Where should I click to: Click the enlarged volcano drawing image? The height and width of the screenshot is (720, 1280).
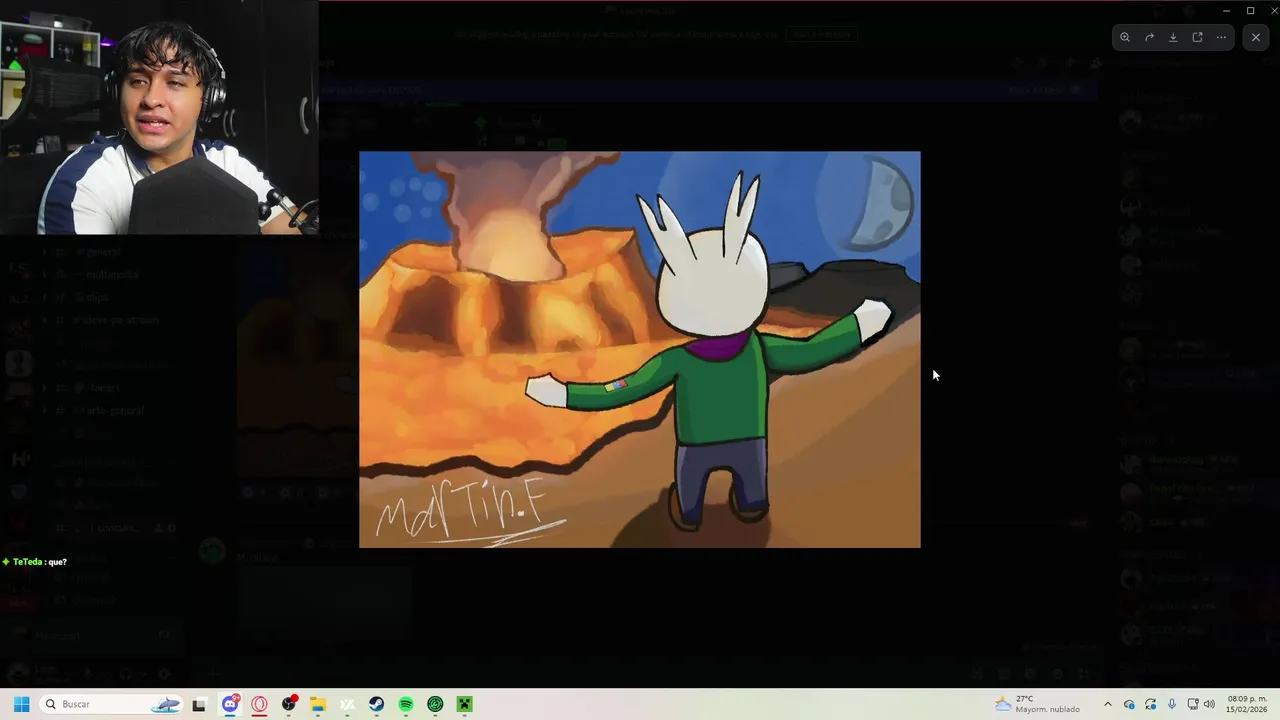pos(640,349)
